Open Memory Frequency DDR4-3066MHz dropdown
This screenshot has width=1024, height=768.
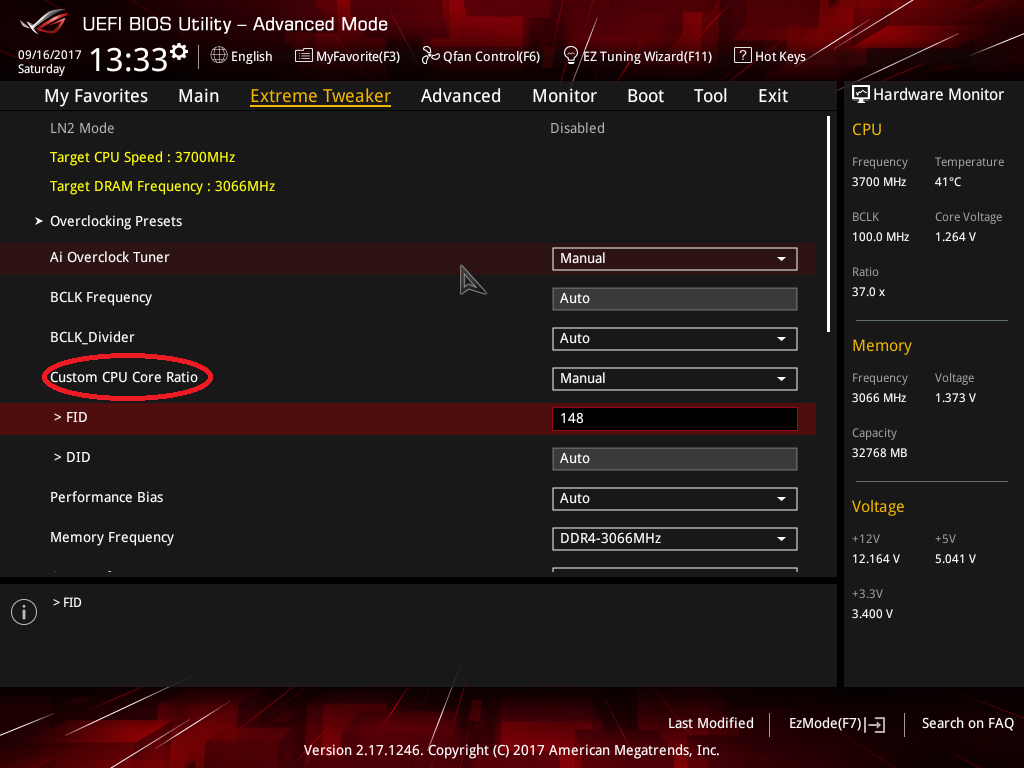[675, 539]
